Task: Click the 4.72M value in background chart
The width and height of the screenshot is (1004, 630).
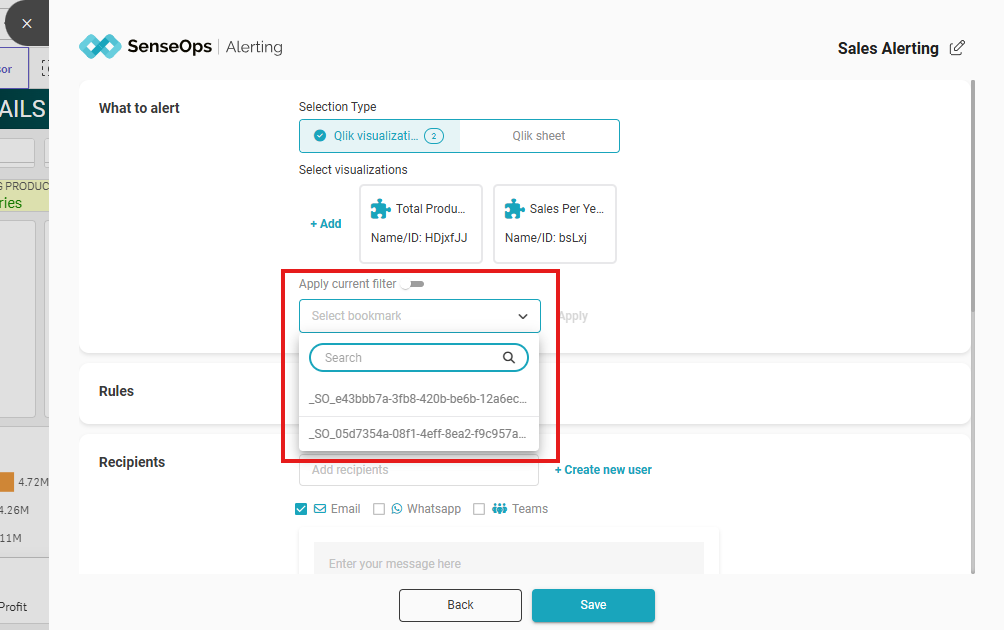Action: click(33, 482)
